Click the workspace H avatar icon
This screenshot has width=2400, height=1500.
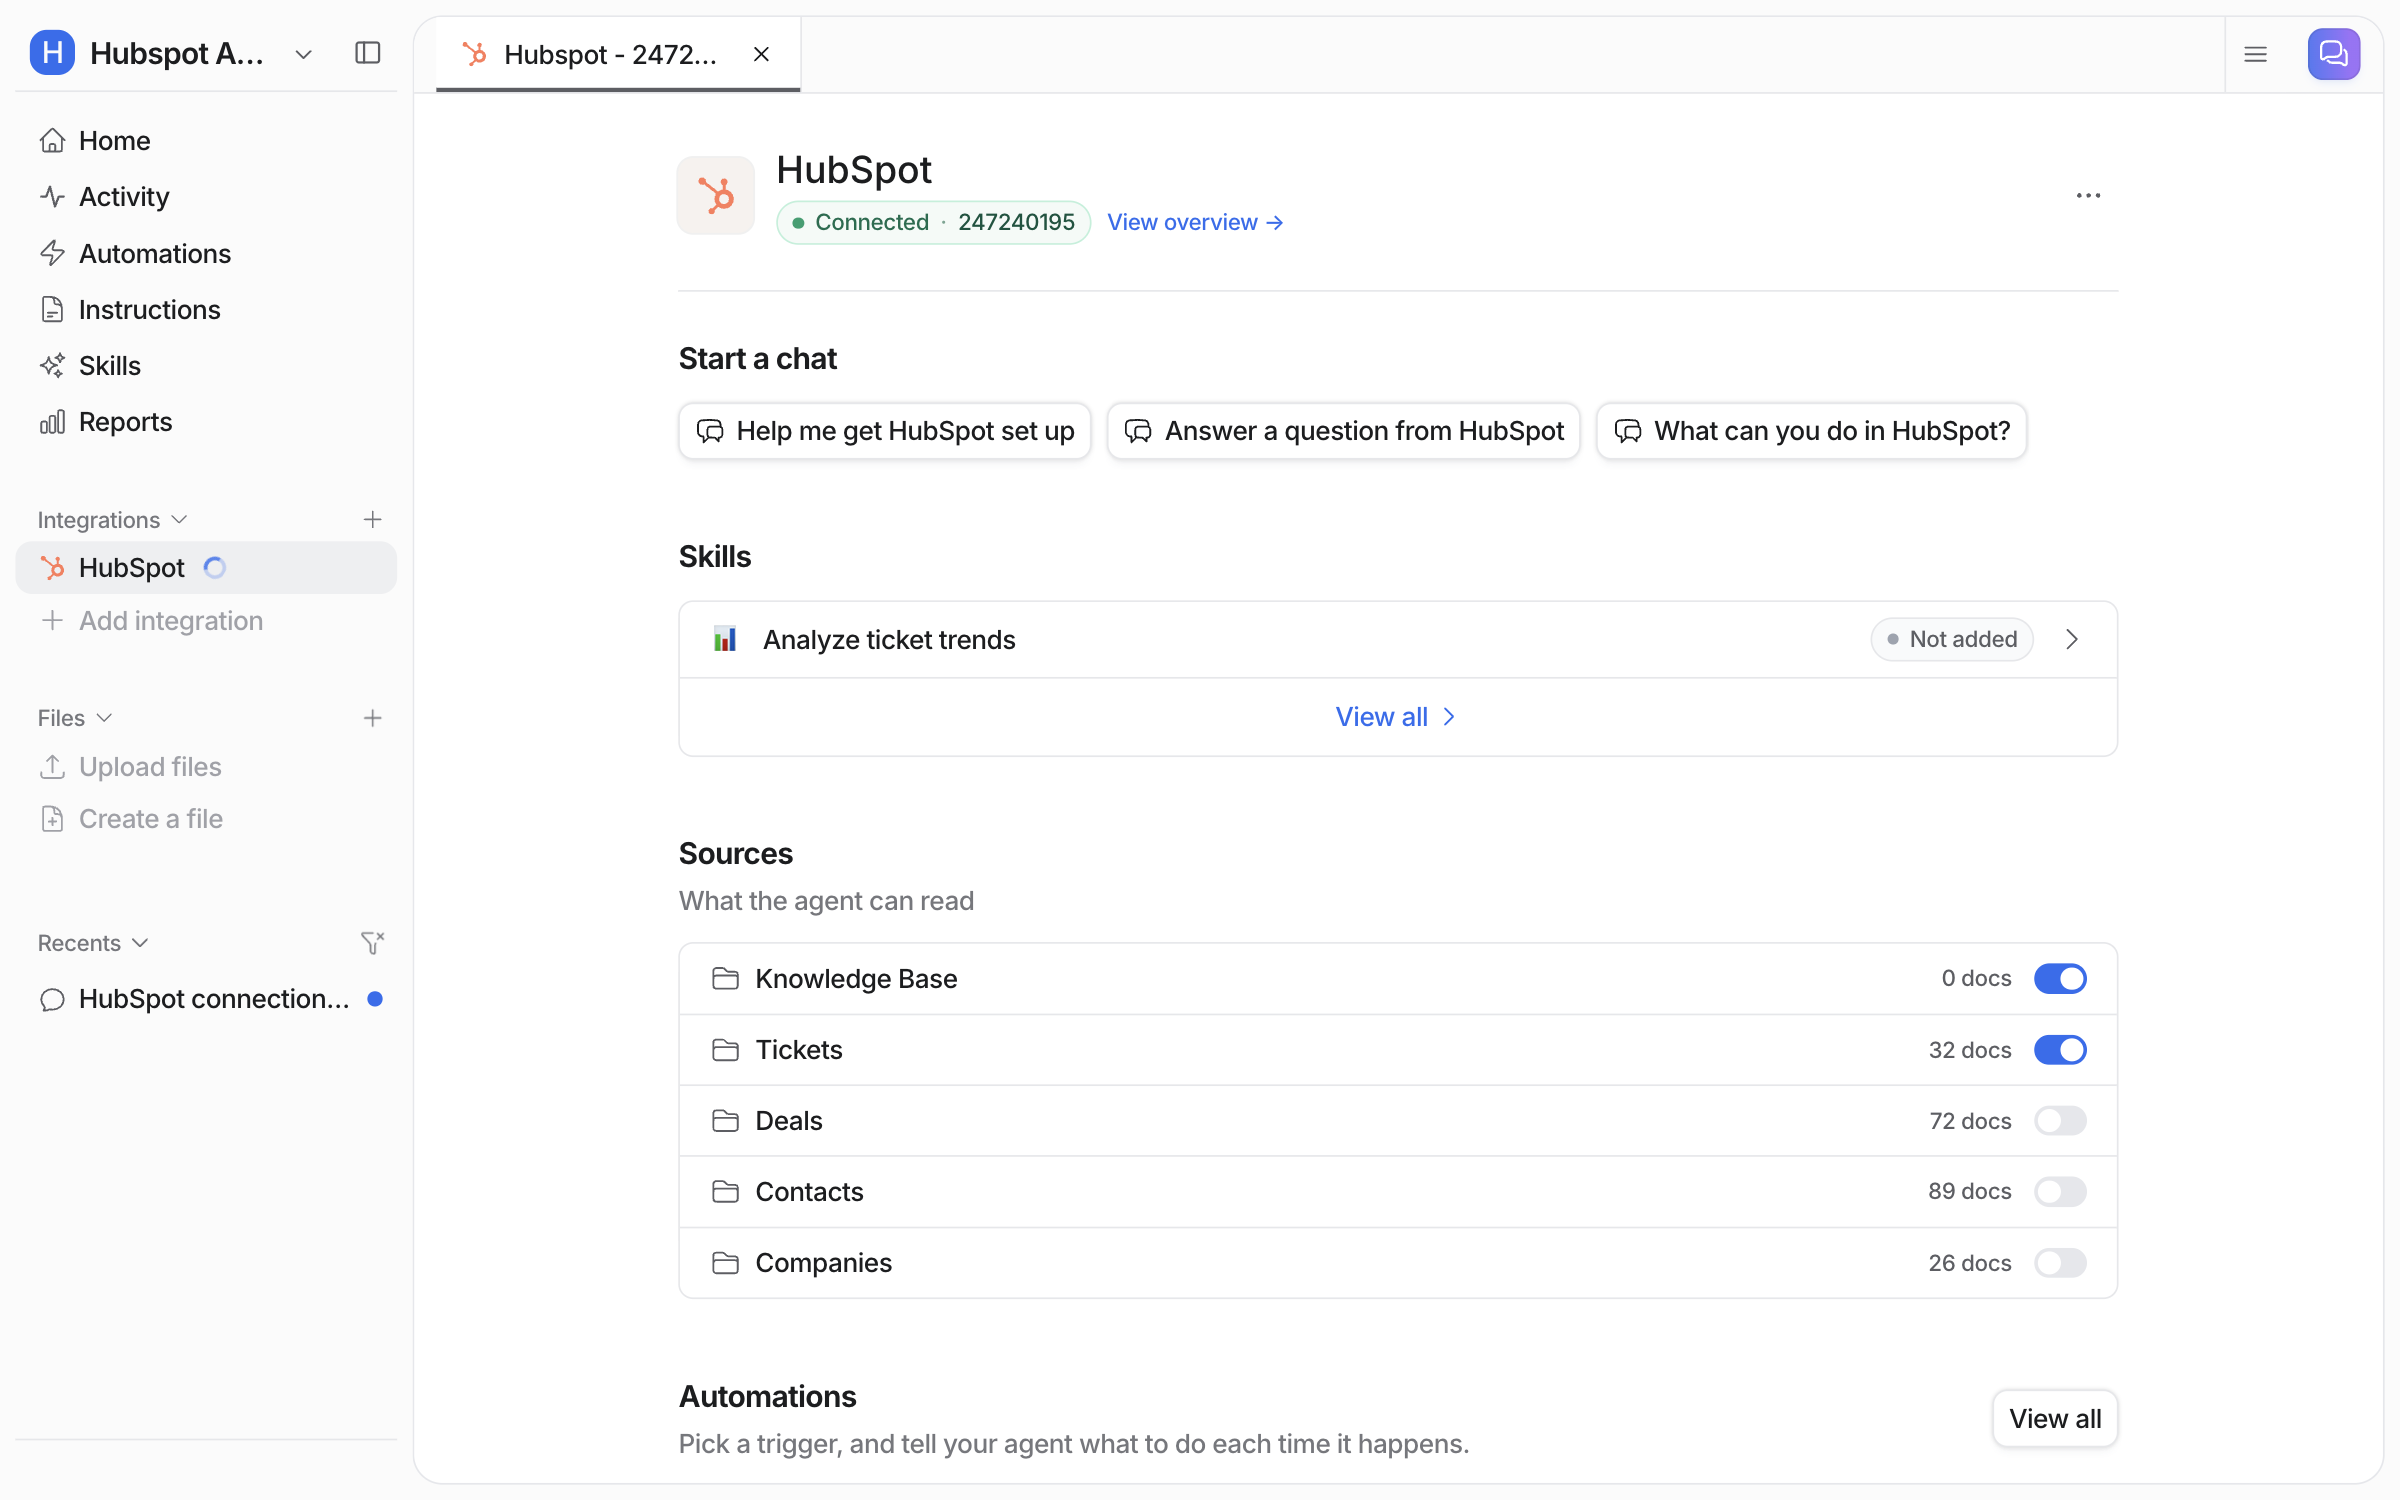52,53
